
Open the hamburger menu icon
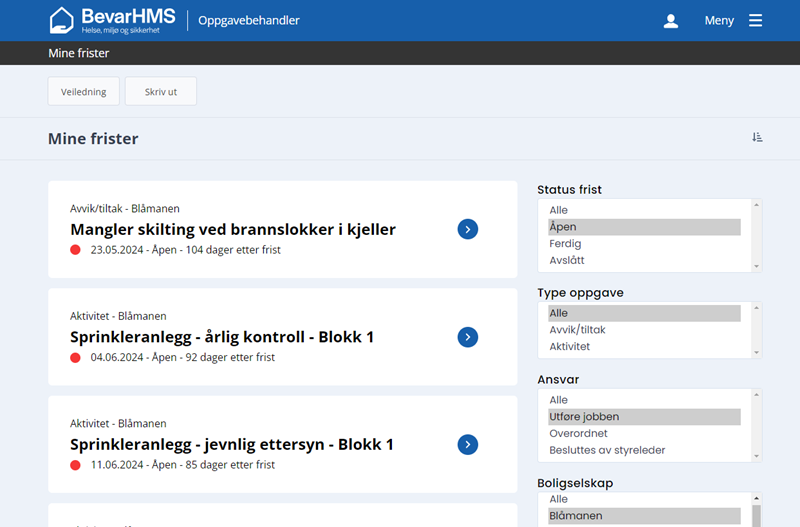[755, 21]
